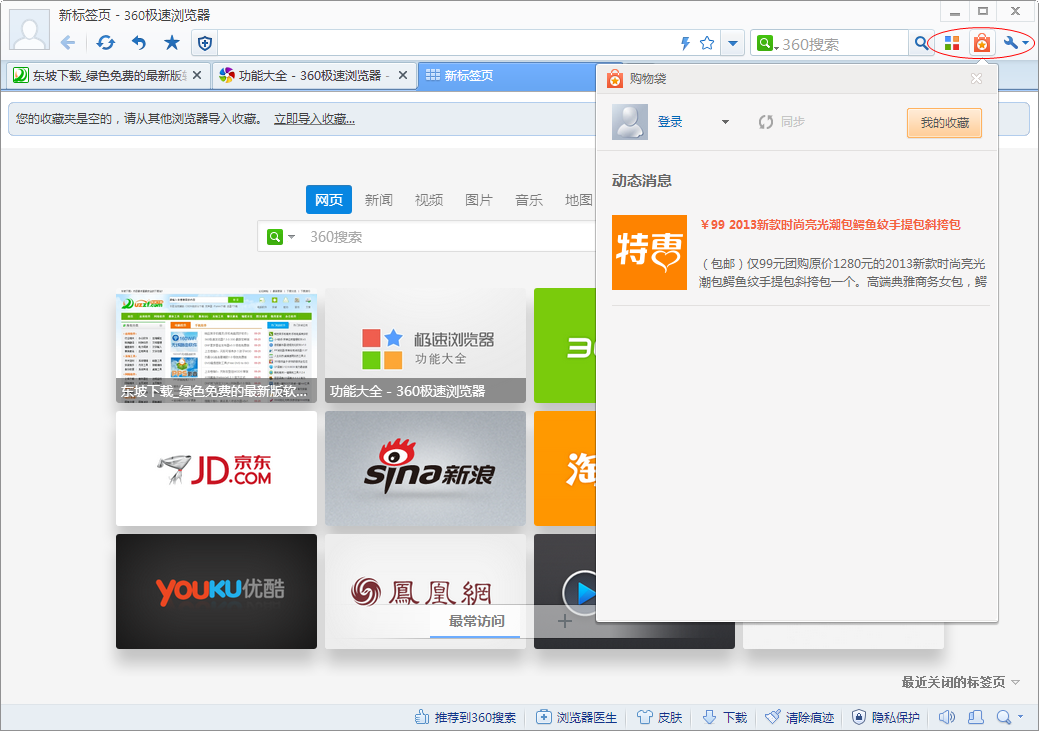Open the YOUKU 优酷 tile

pyautogui.click(x=216, y=591)
